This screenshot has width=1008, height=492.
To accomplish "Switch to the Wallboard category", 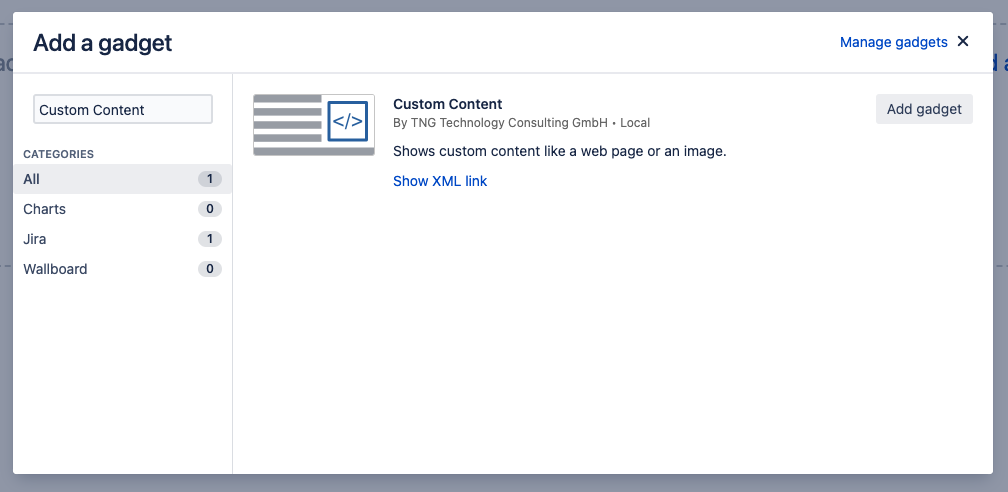I will 55,269.
